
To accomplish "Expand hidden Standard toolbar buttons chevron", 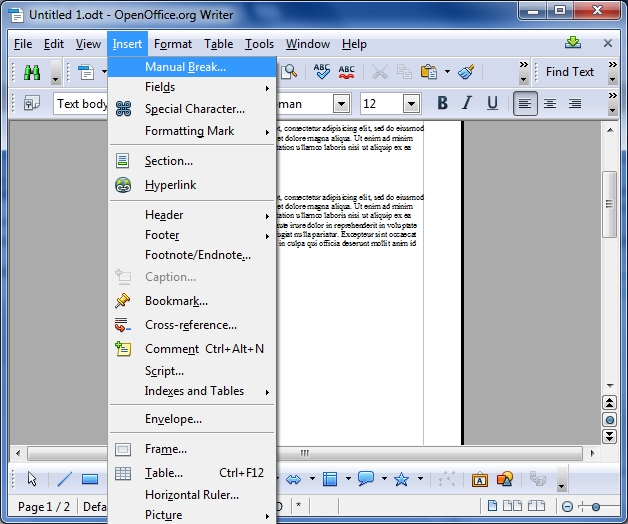I will pyautogui.click(x=523, y=64).
